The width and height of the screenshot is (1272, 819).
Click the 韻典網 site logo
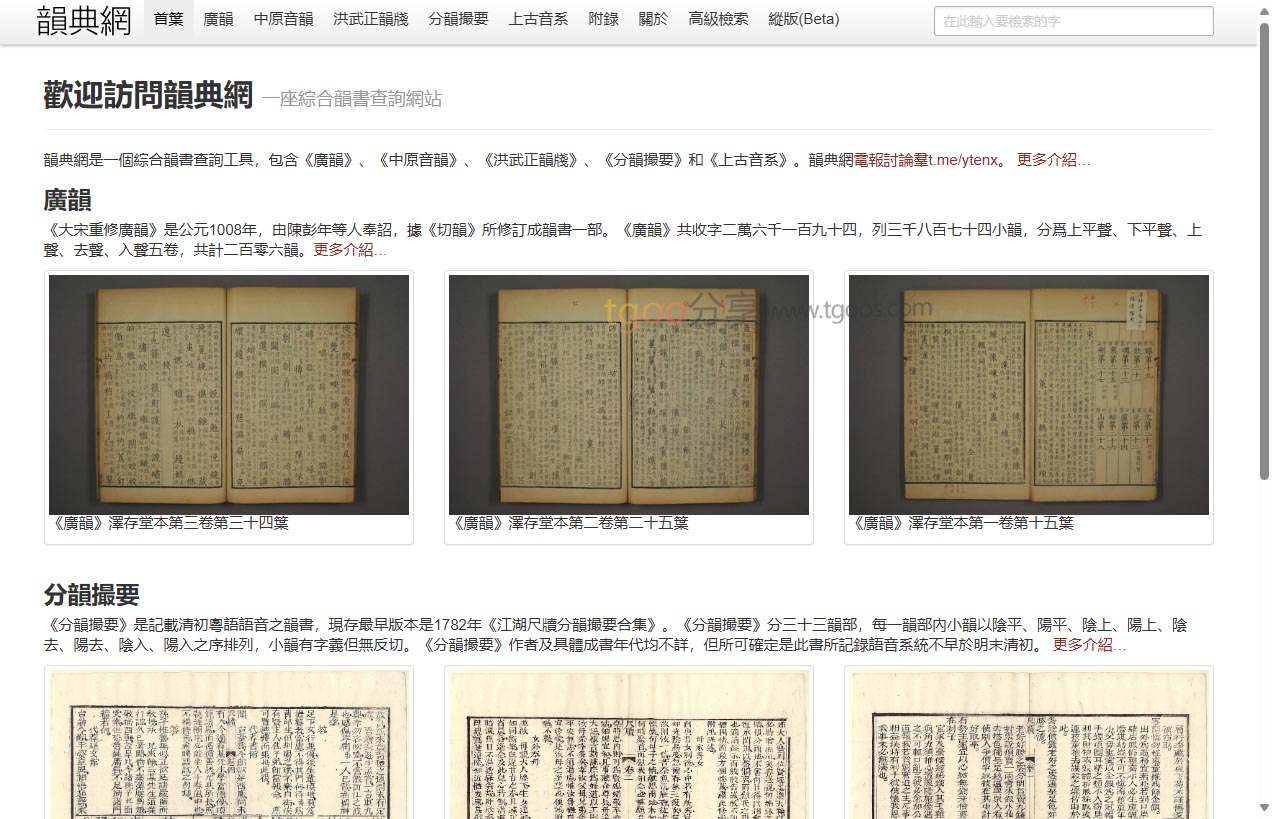click(x=84, y=20)
